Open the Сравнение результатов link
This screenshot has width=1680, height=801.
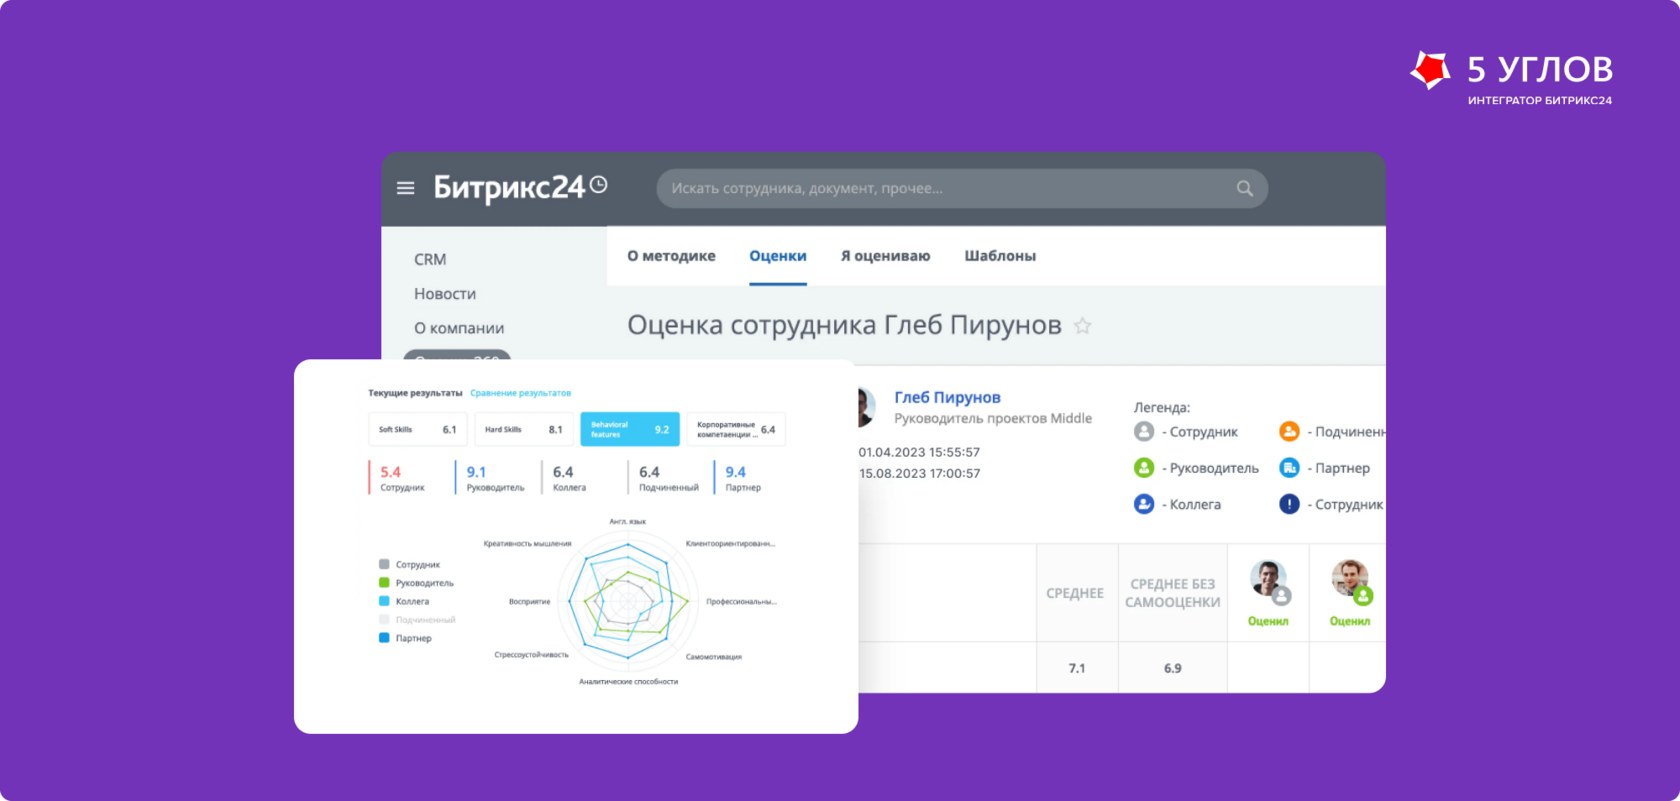520,393
